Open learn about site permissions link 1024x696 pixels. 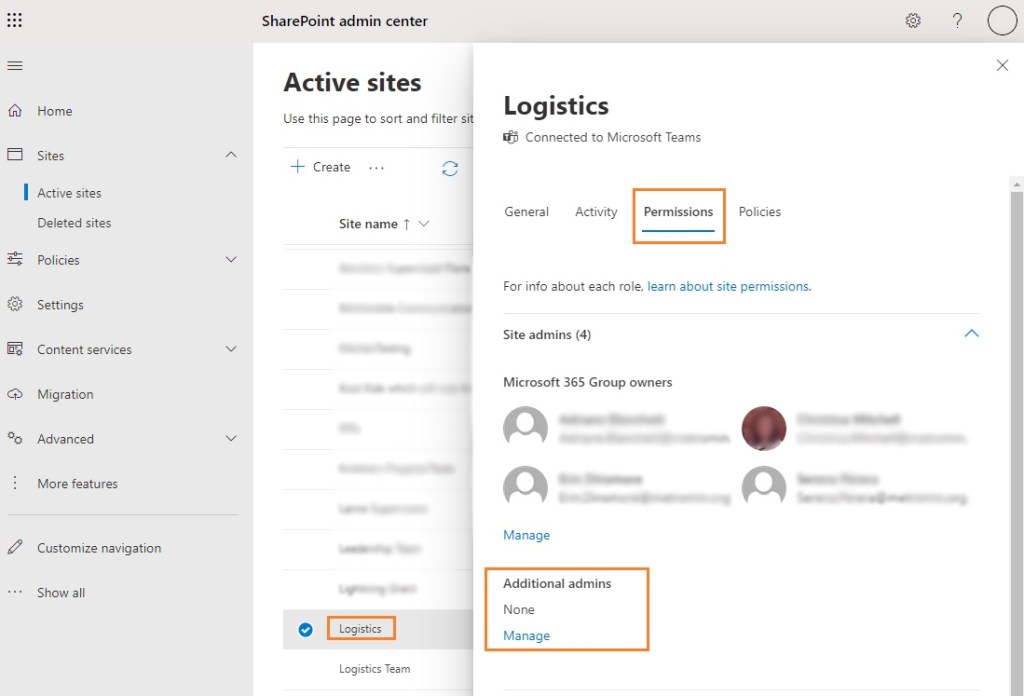tap(729, 286)
